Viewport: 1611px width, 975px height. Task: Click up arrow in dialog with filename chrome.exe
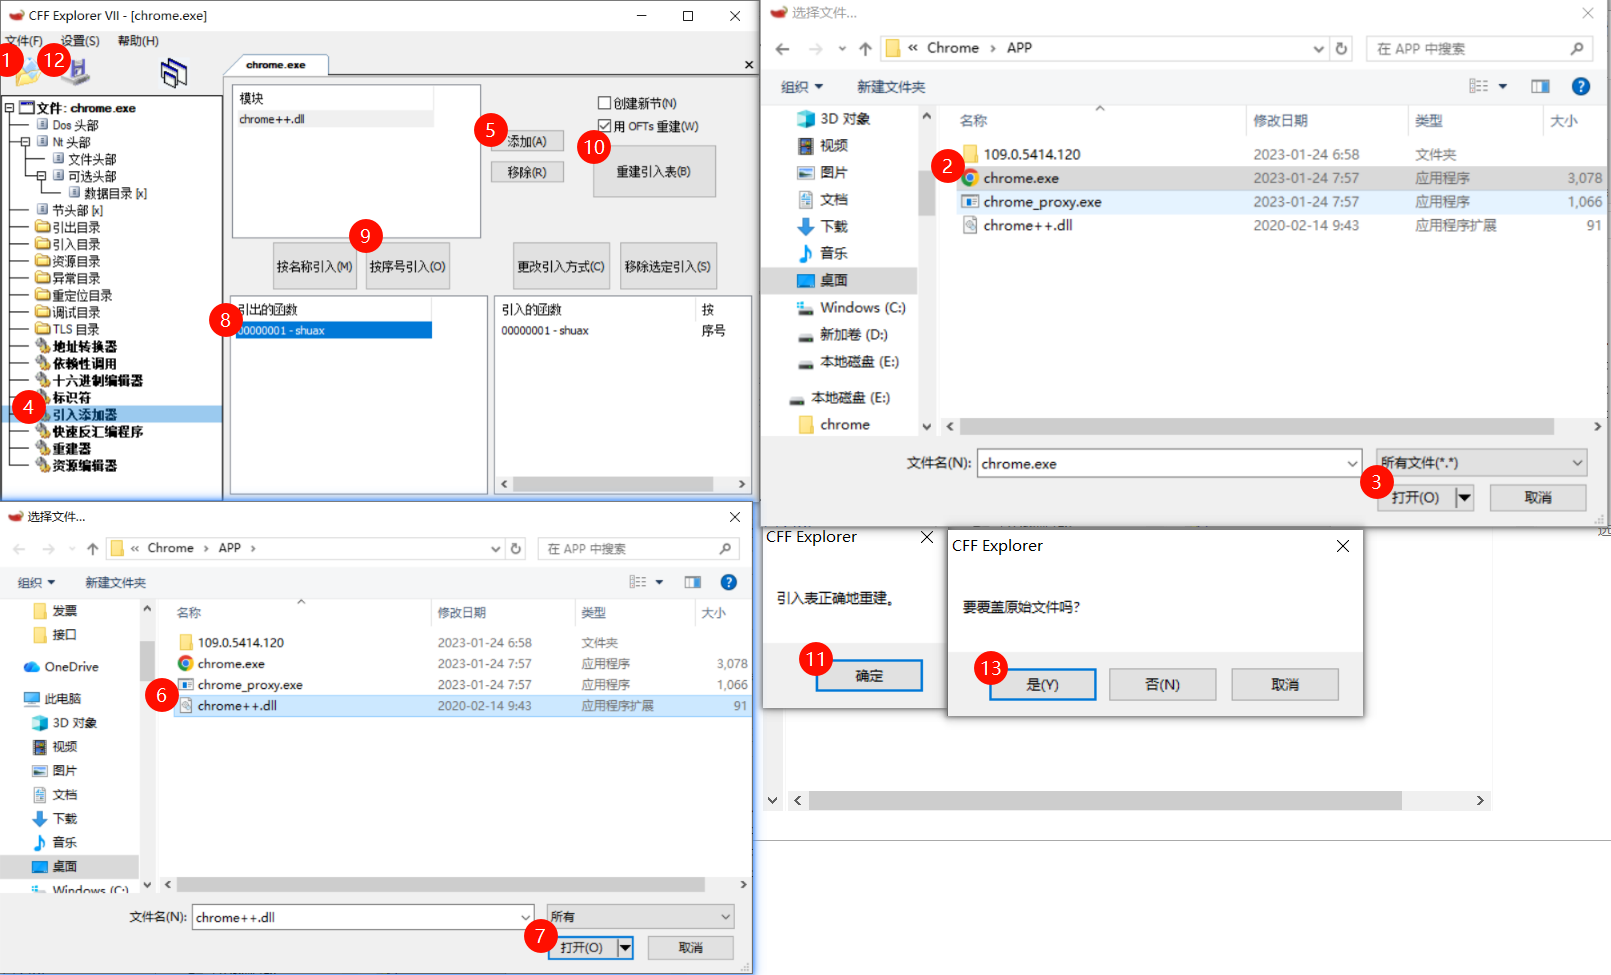[x=865, y=48]
